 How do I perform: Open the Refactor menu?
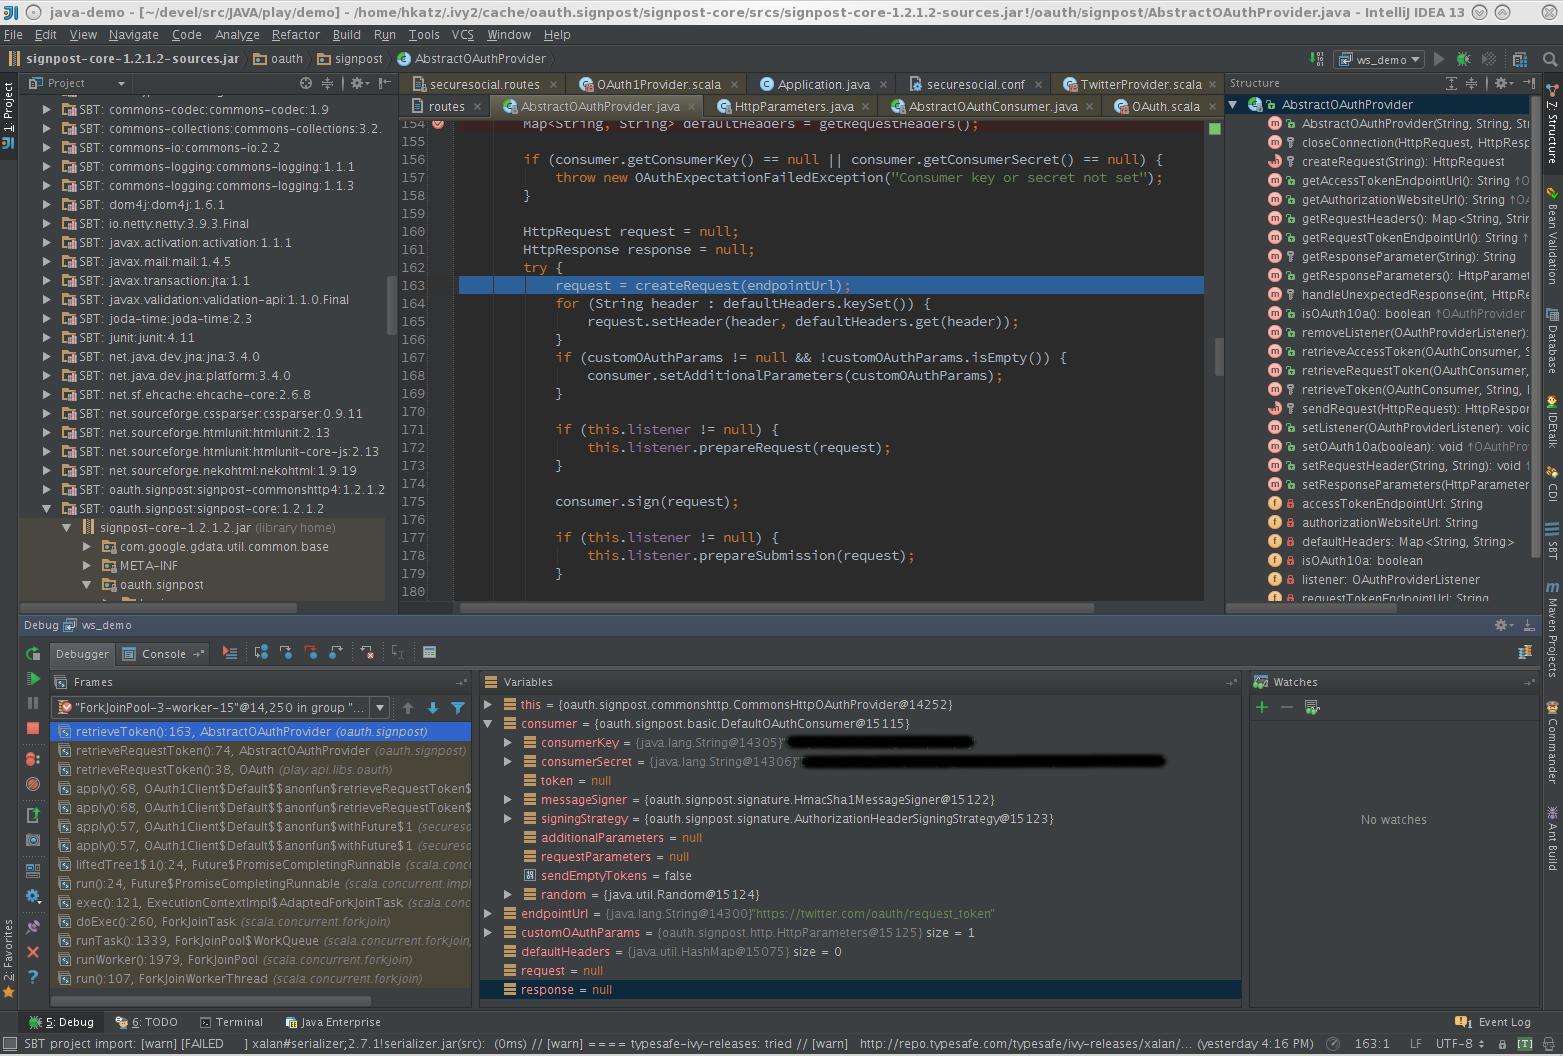coord(296,34)
